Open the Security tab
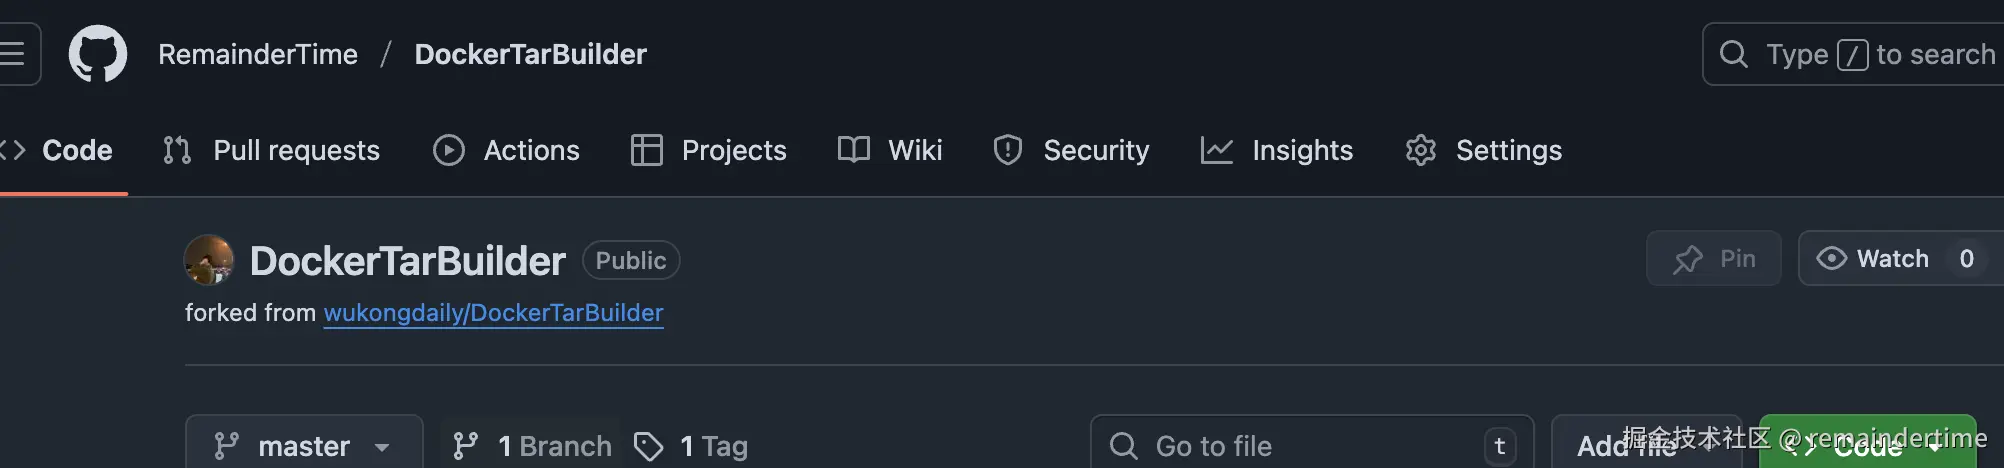The image size is (2004, 468). click(x=1072, y=150)
